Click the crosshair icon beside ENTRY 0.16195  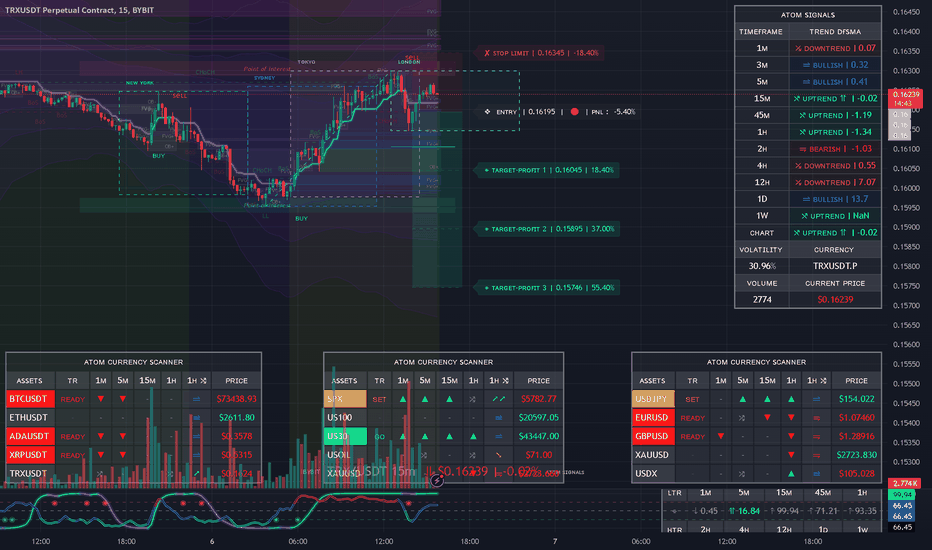[x=487, y=112]
